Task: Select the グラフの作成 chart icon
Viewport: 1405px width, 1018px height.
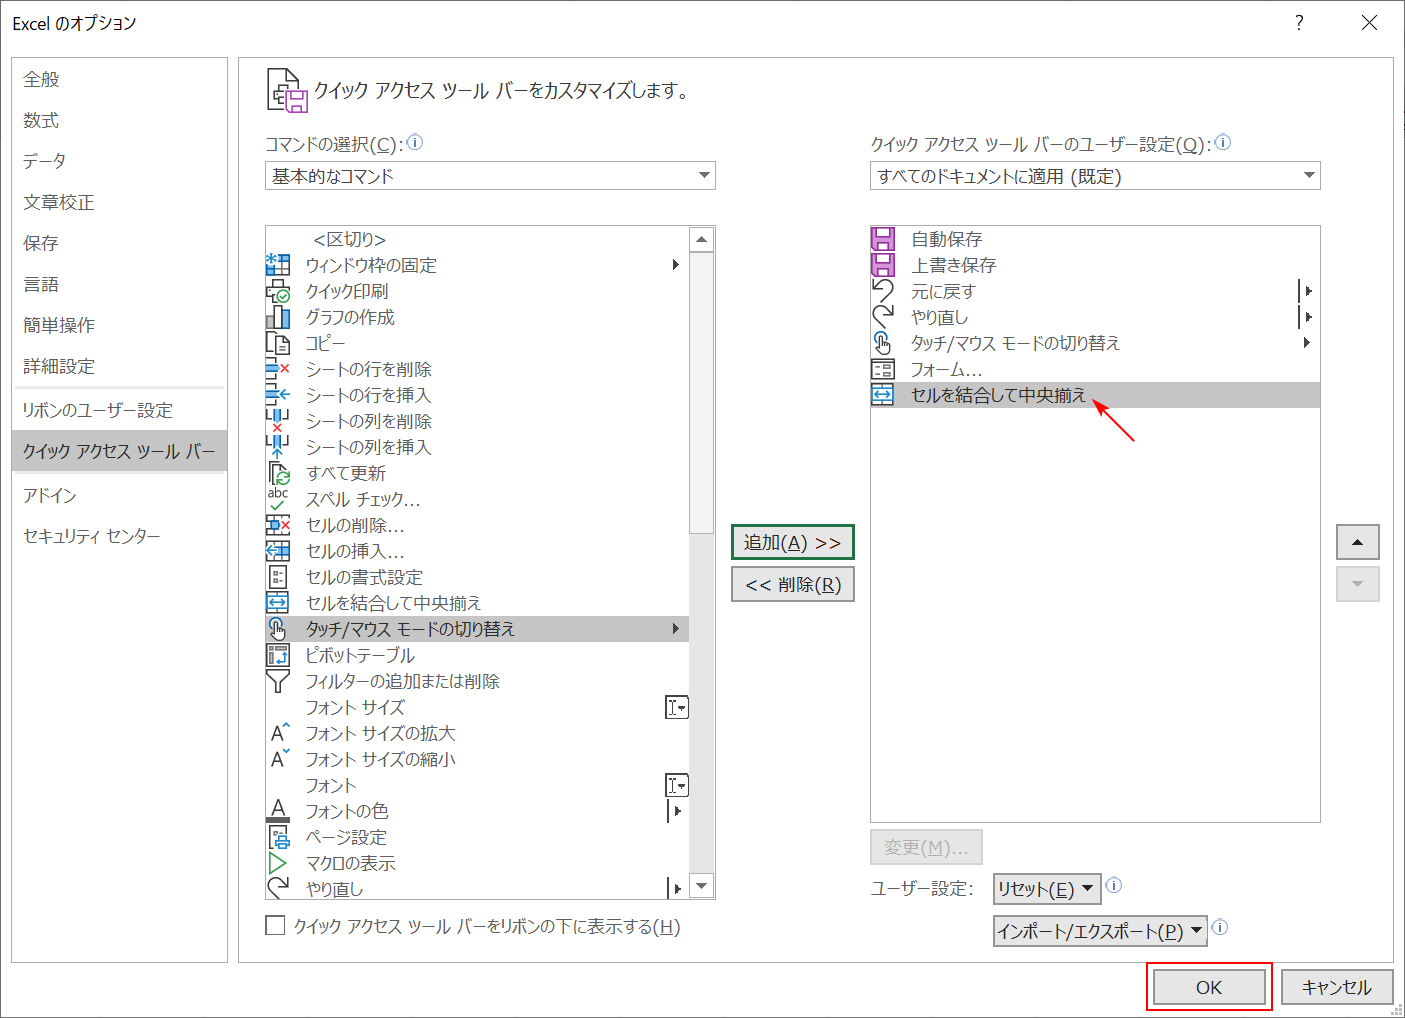Action: click(x=278, y=316)
